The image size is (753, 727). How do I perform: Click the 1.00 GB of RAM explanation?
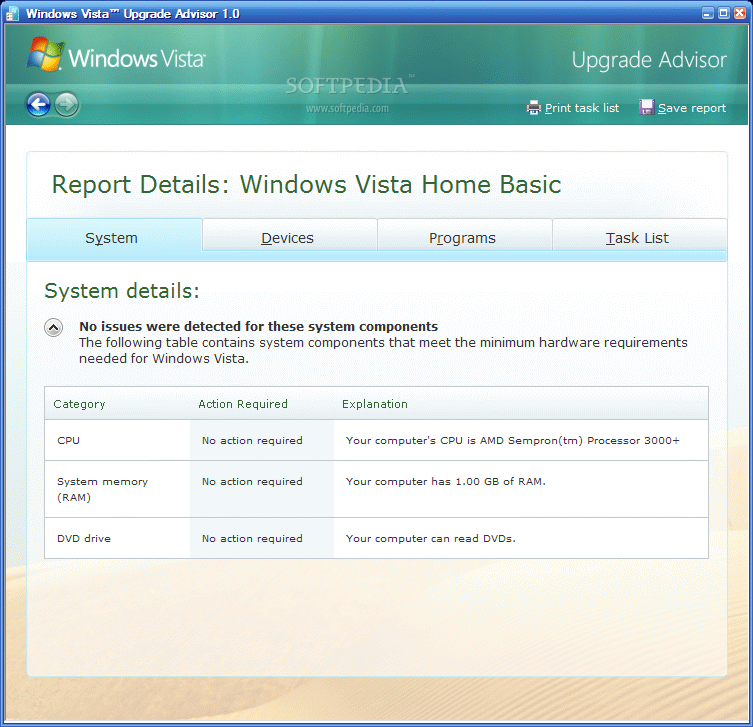point(446,481)
